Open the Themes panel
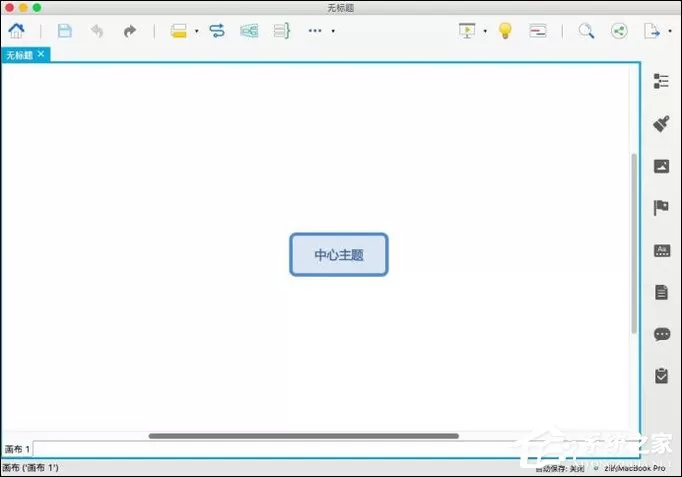This screenshot has width=682, height=477. click(662, 250)
